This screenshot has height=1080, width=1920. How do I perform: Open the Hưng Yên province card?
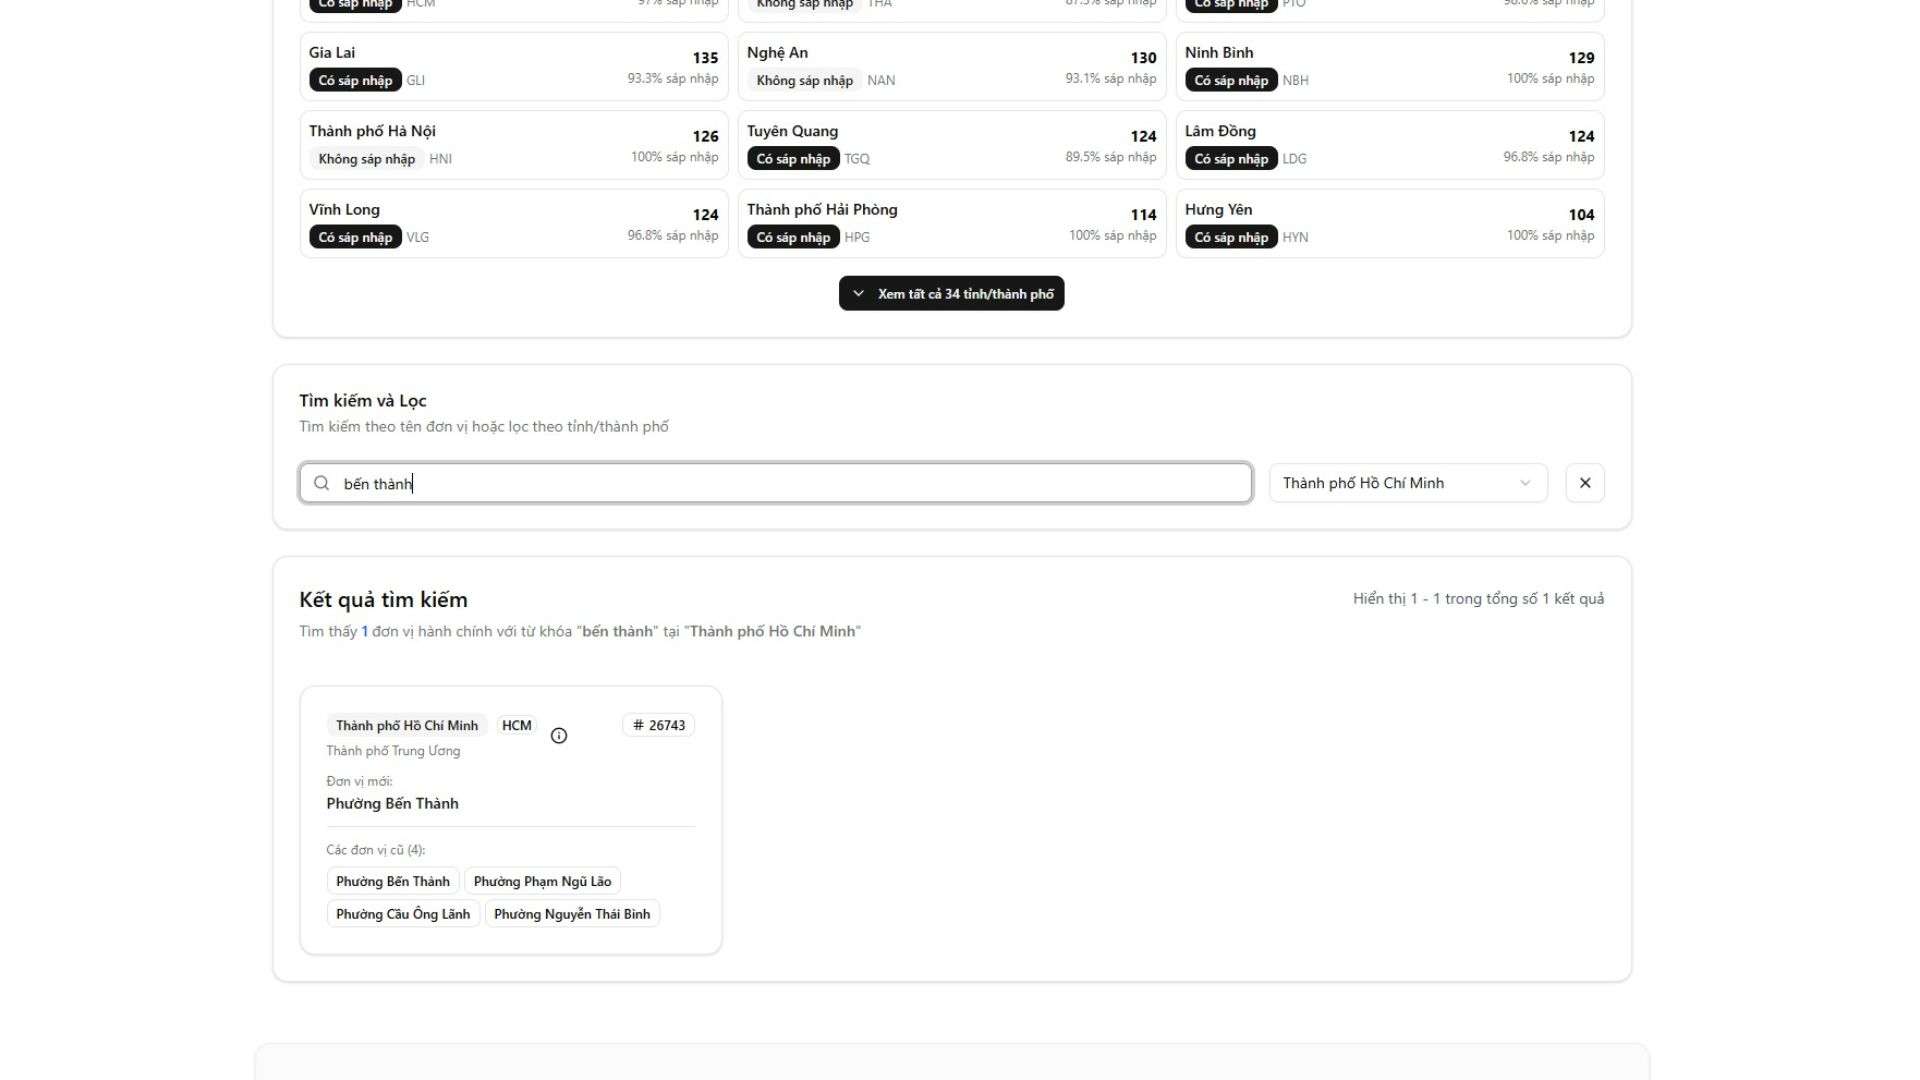pos(1389,223)
